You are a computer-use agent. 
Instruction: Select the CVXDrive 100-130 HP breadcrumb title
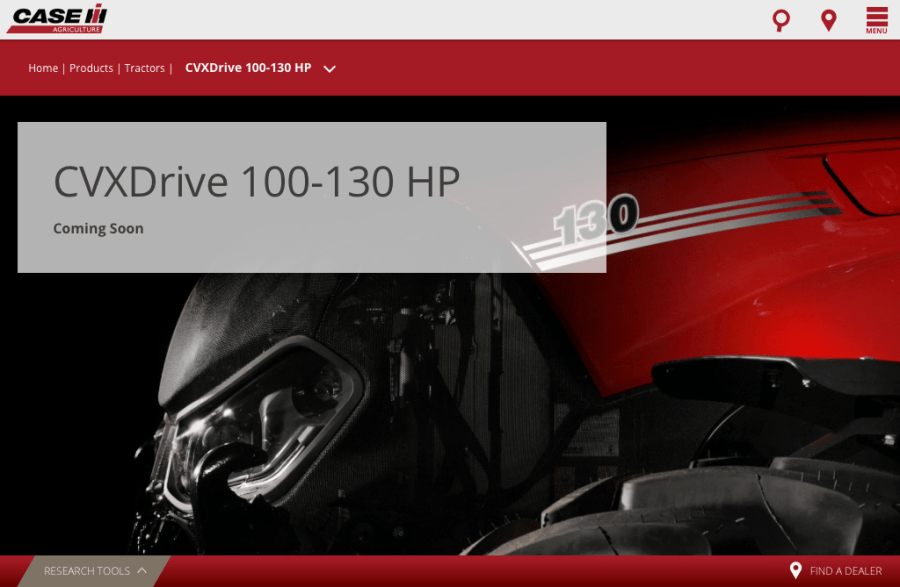pos(248,68)
